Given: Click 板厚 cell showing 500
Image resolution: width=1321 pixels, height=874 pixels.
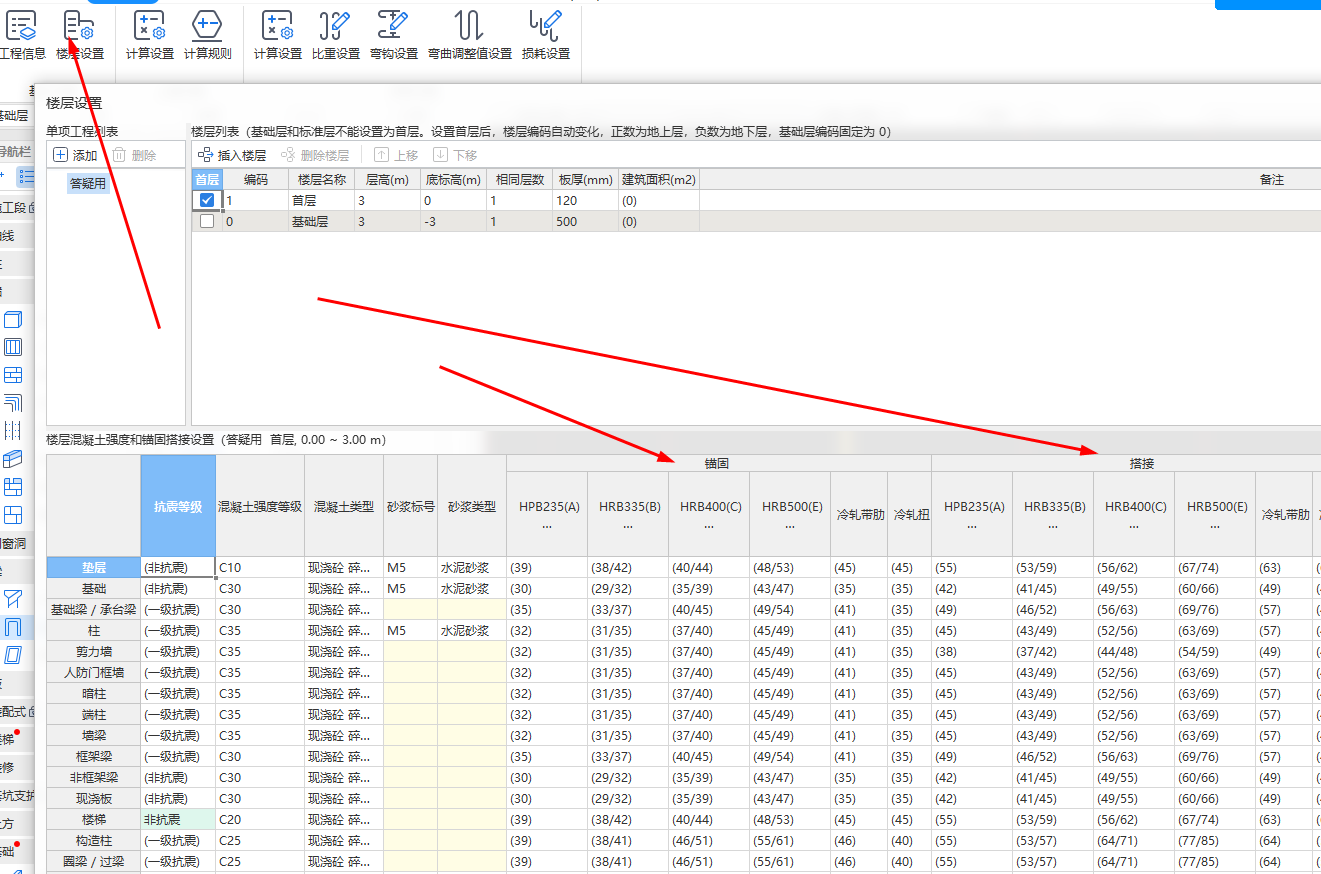Looking at the screenshot, I should pyautogui.click(x=585, y=222).
